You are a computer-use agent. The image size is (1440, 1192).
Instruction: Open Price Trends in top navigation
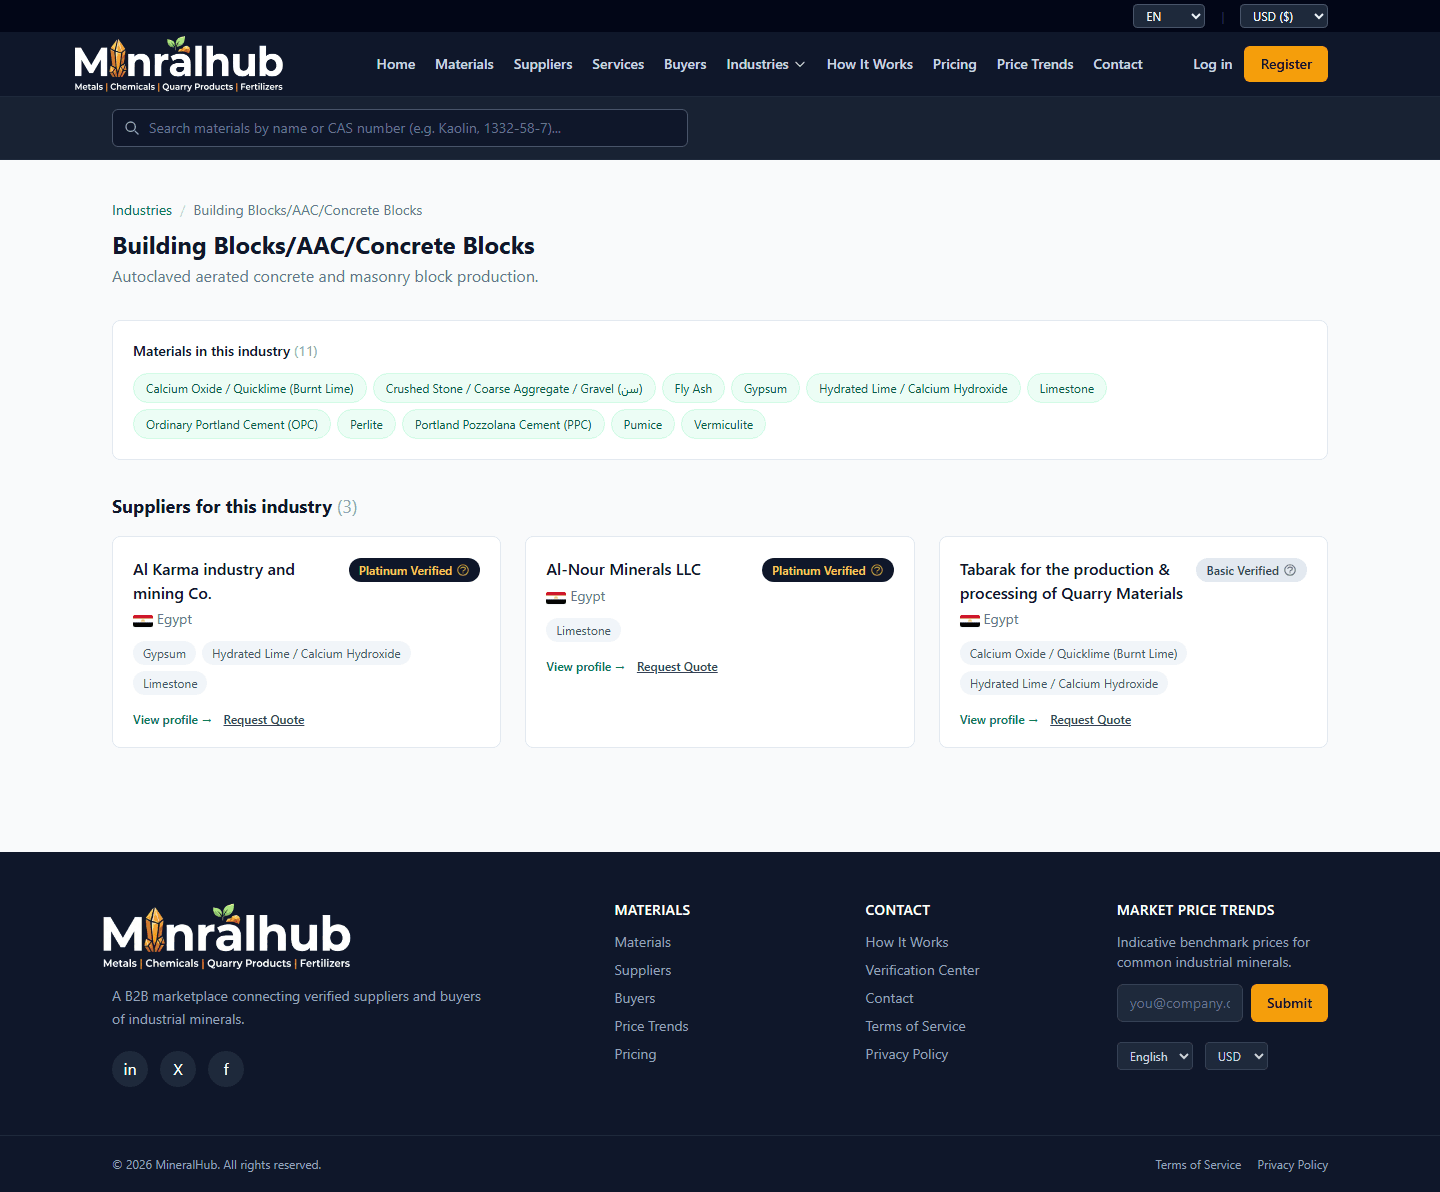(1035, 64)
